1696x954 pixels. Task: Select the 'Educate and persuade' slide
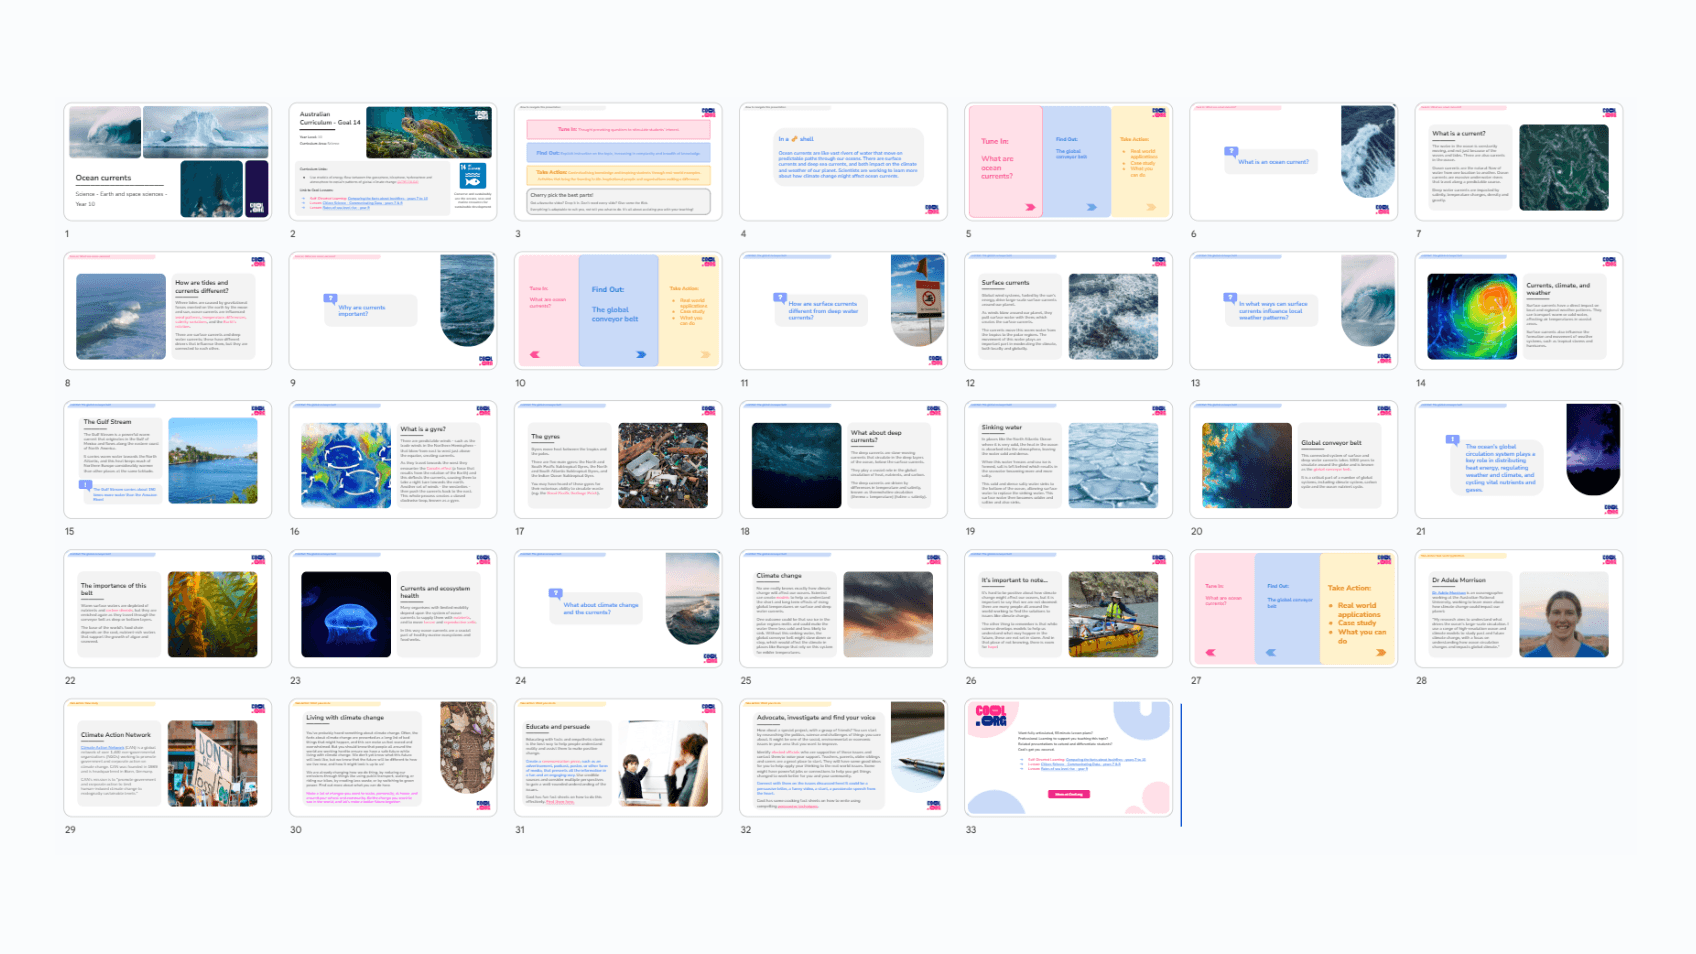pyautogui.click(x=617, y=757)
